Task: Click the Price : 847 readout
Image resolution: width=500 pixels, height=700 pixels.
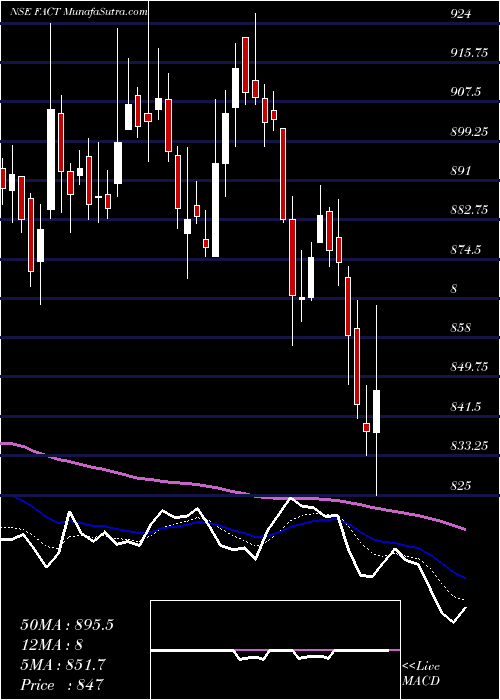Action: tap(62, 685)
